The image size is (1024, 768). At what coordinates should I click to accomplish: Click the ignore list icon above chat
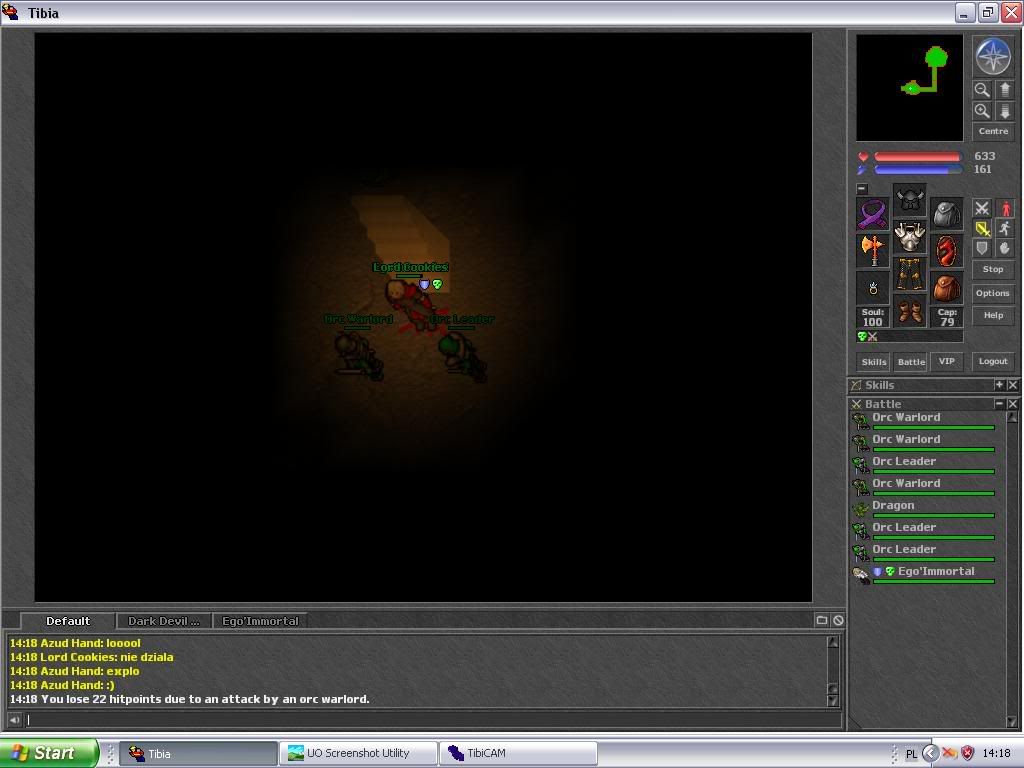click(839, 620)
